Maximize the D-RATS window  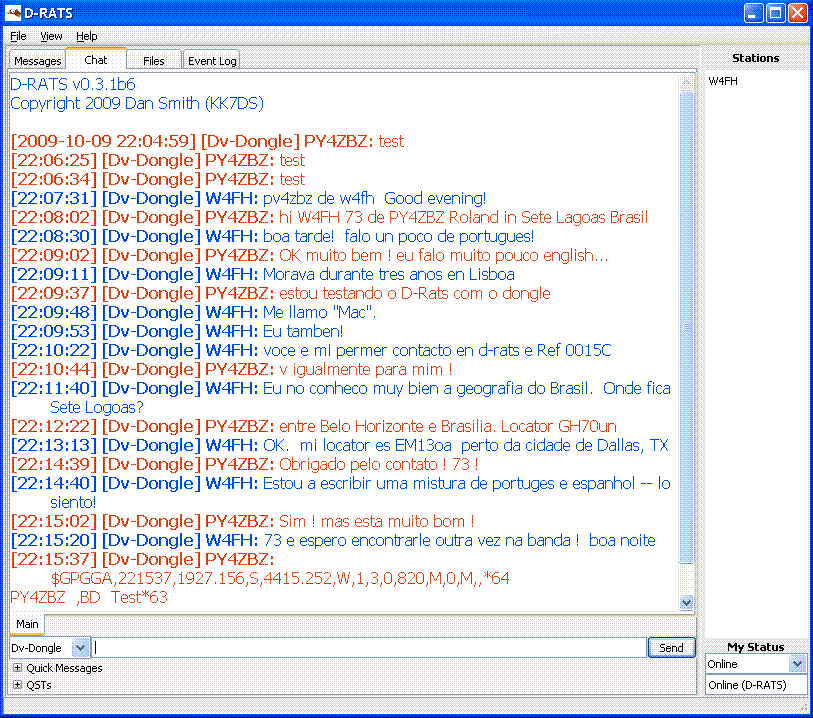[x=776, y=13]
